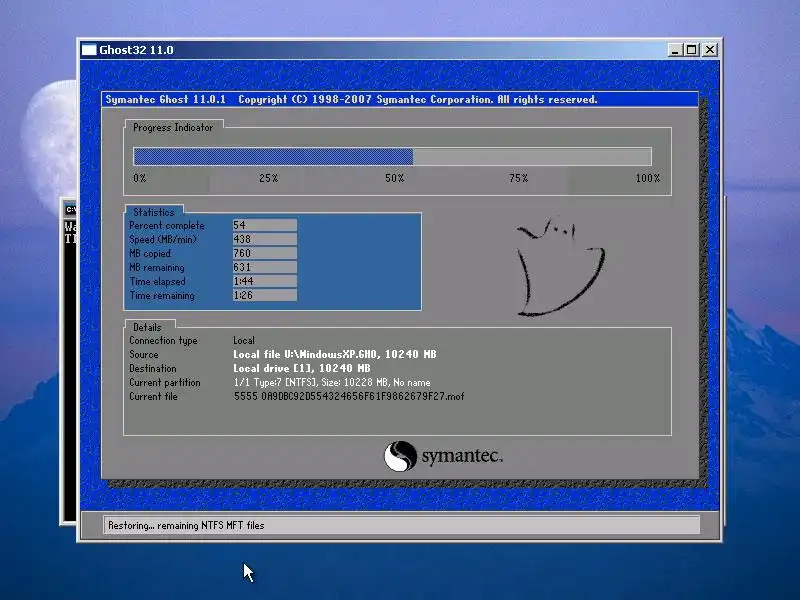800x600 pixels.
Task: Click the MB copied value 760
Action: point(264,253)
